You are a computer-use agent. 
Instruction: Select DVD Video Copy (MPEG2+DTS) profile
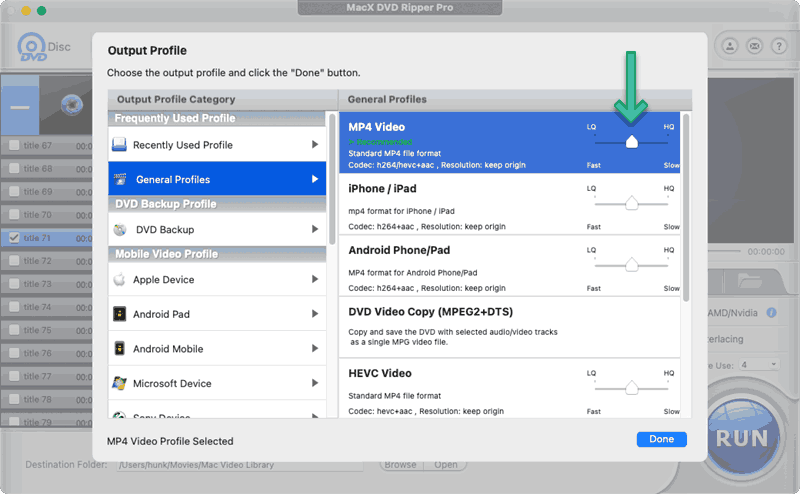(x=509, y=327)
